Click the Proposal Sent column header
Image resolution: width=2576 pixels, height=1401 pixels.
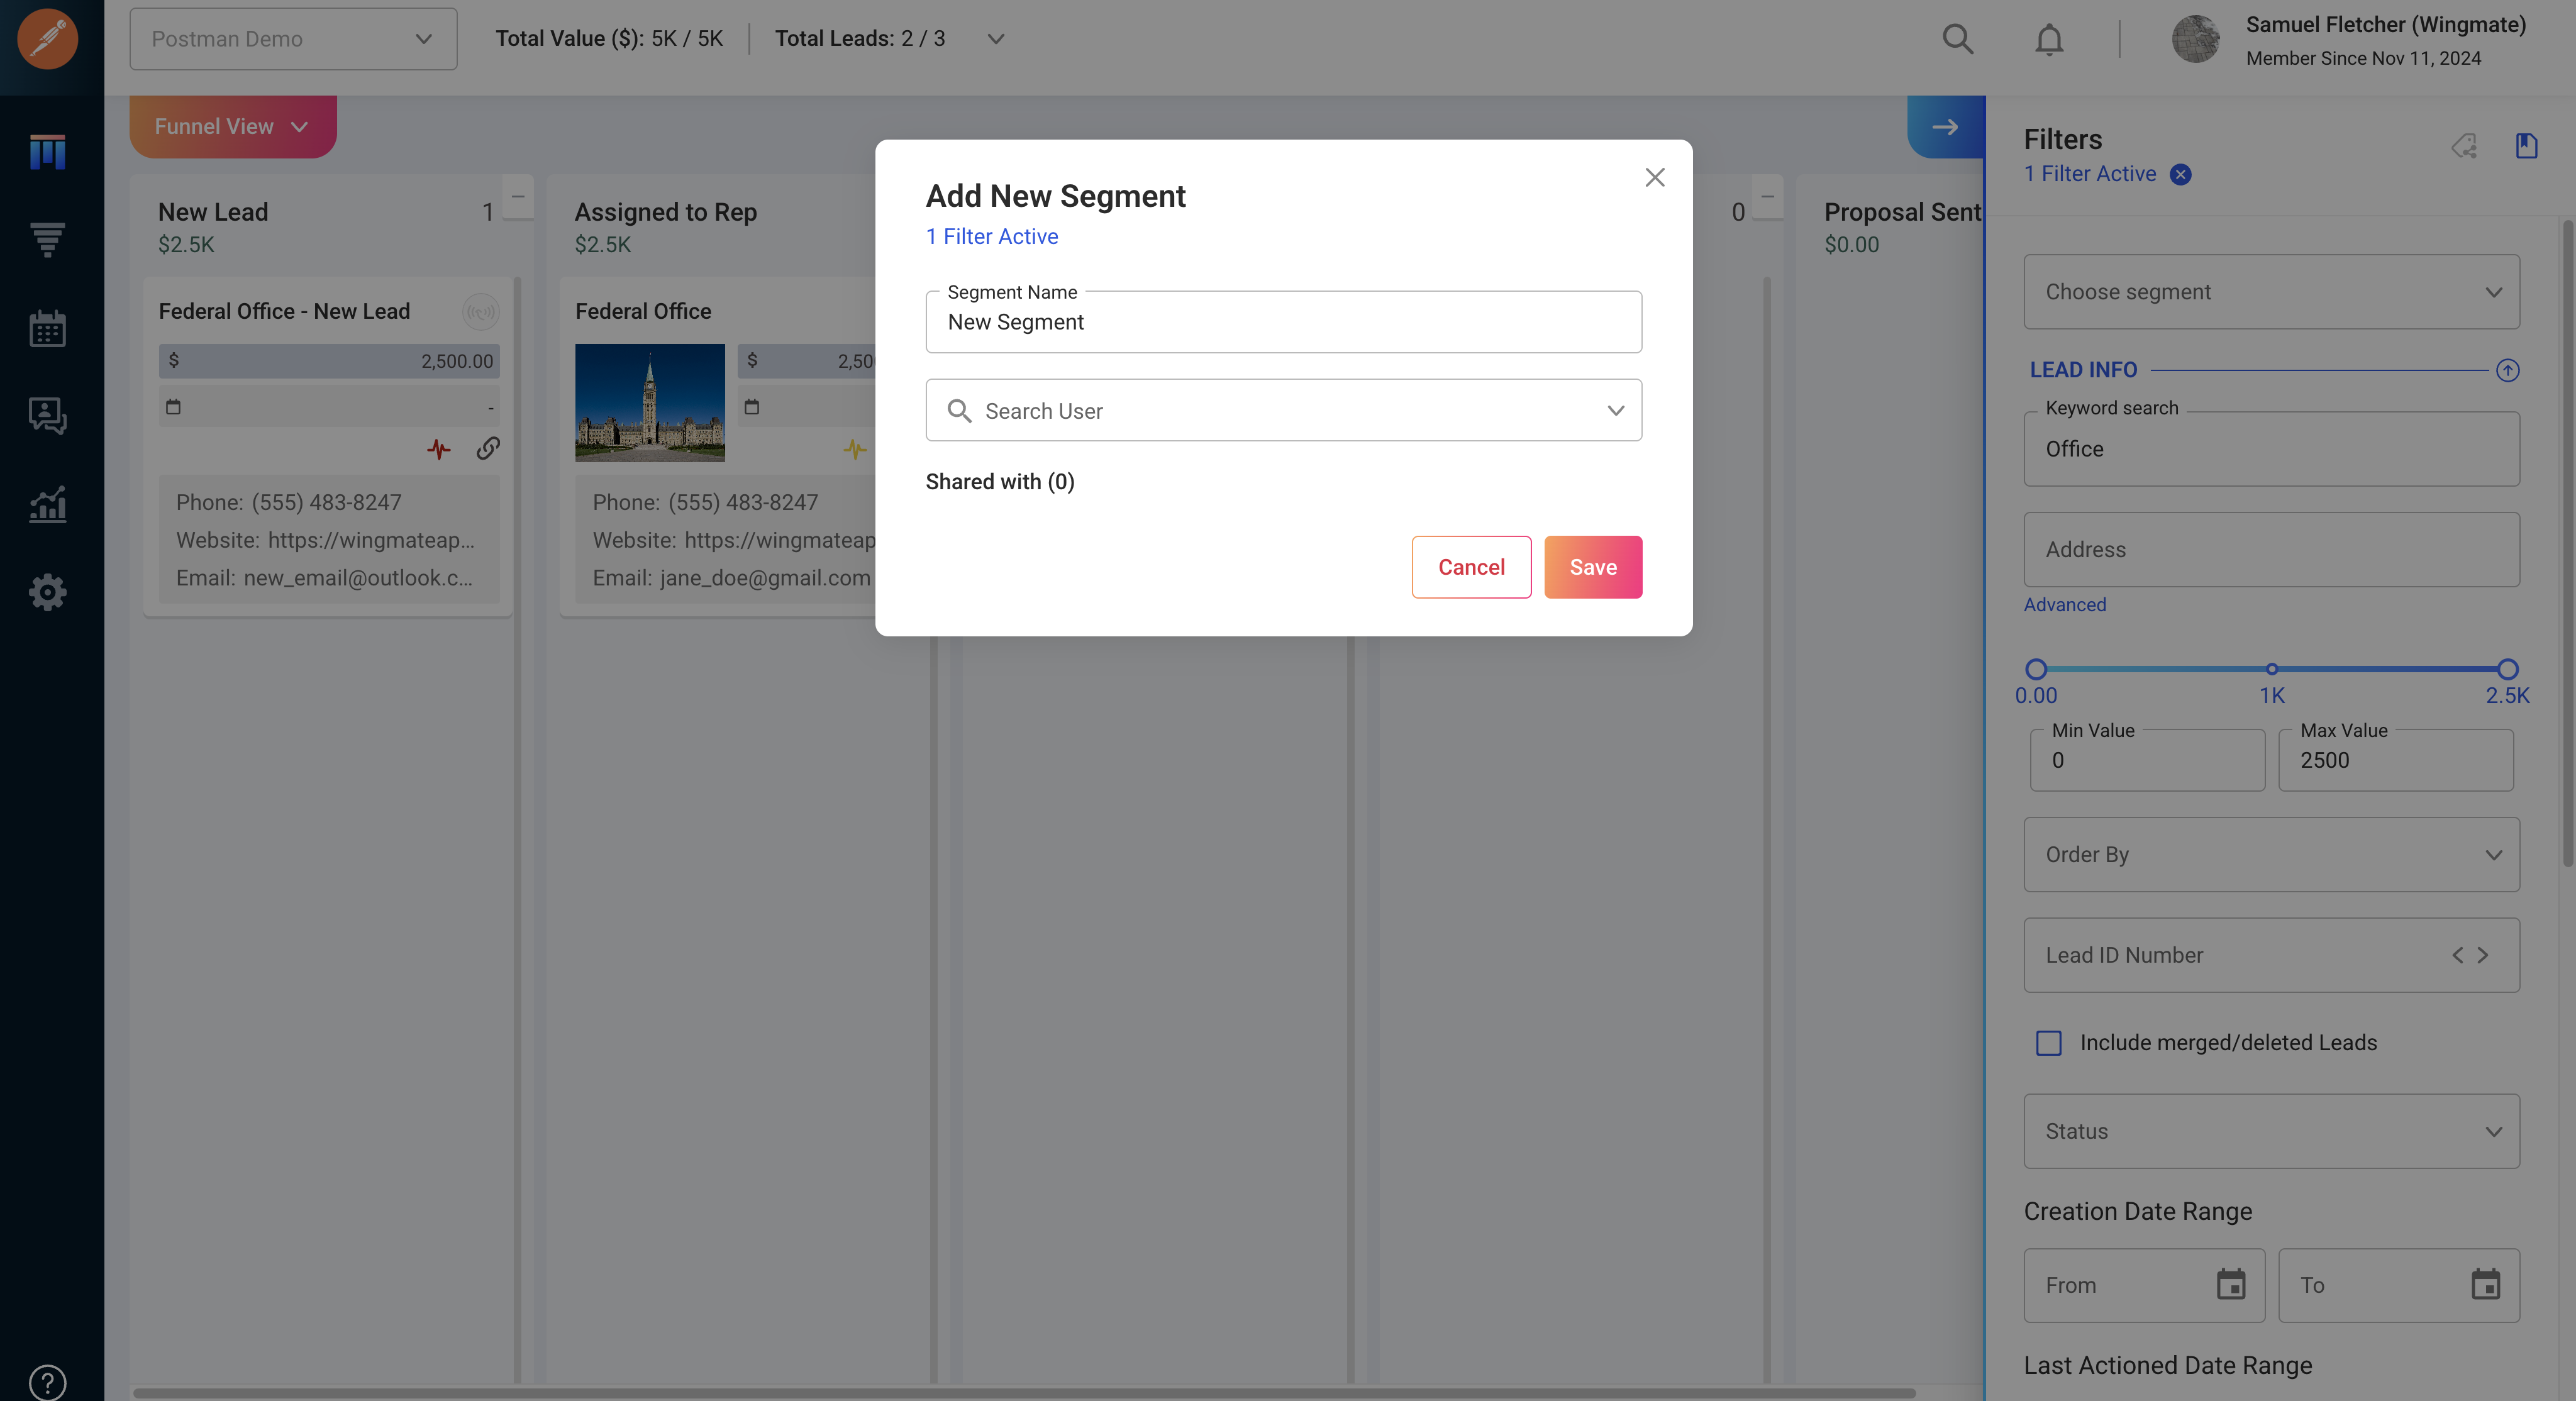click(1902, 212)
